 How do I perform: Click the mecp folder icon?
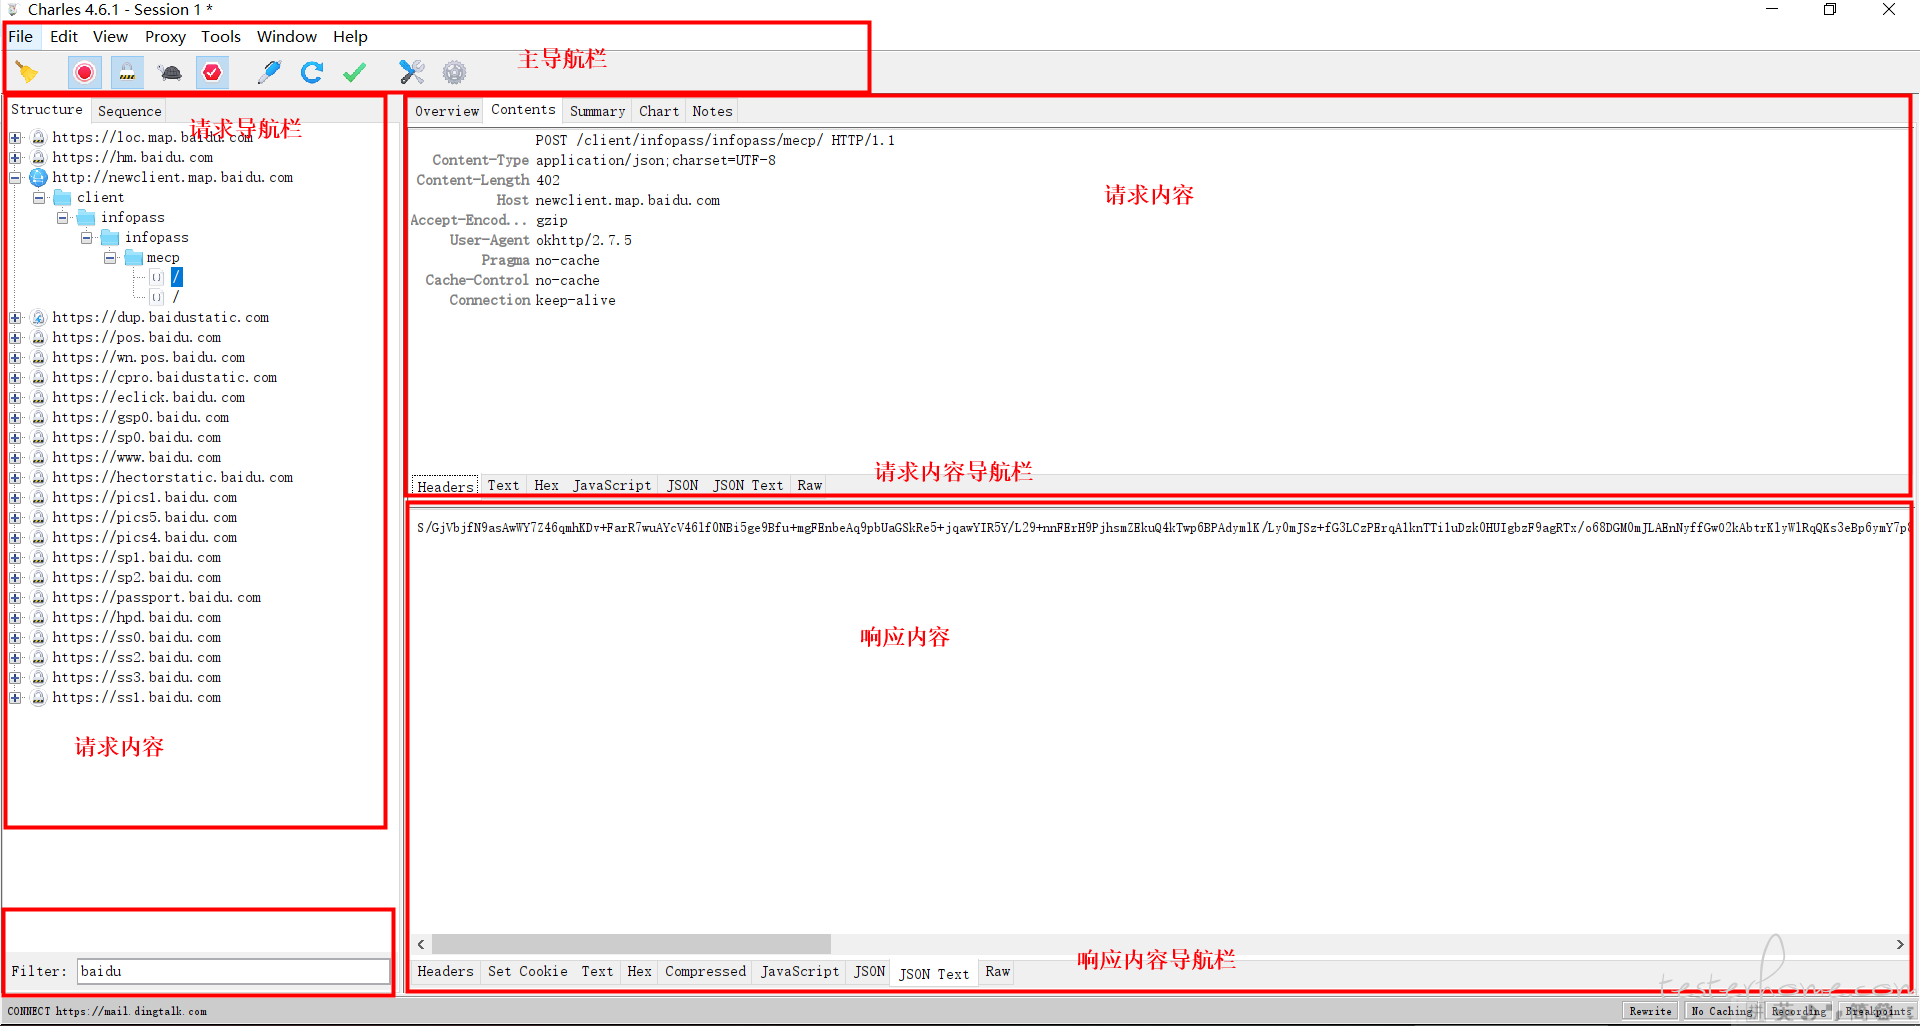point(134,257)
